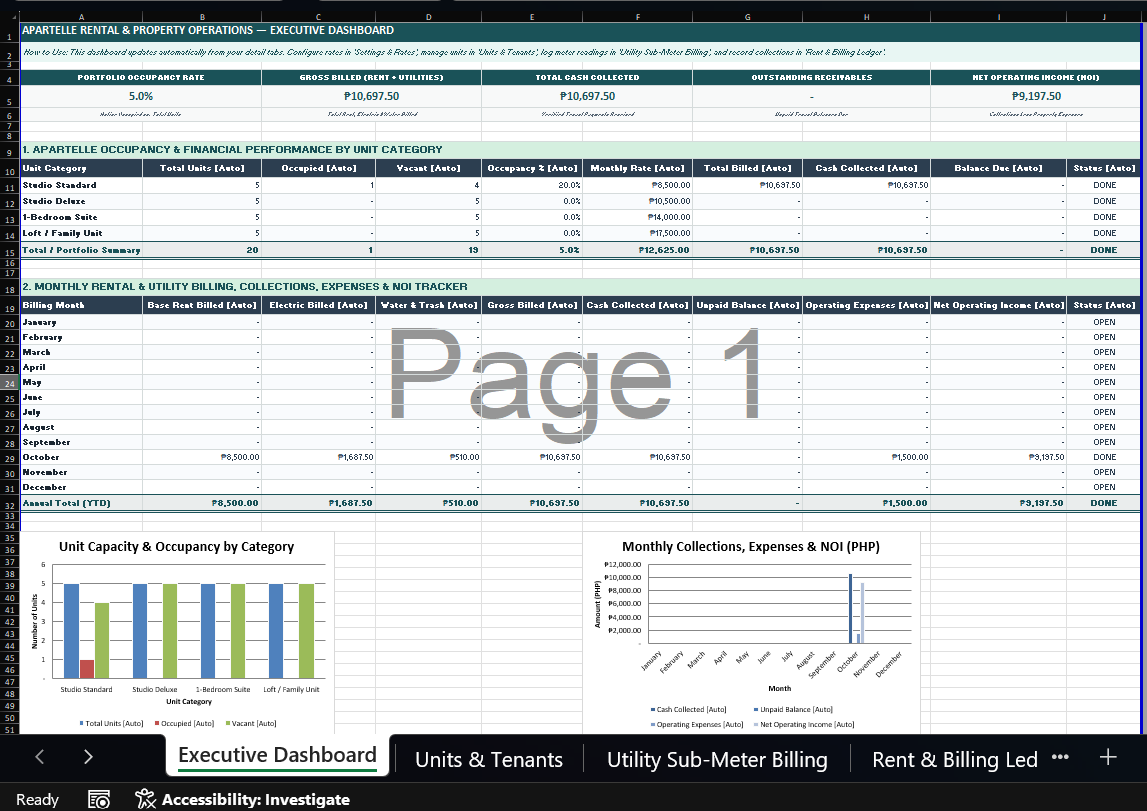Image resolution: width=1147 pixels, height=811 pixels.
Task: Select Monthly Collections, Expenses & NOI chart title
Action: 751,546
